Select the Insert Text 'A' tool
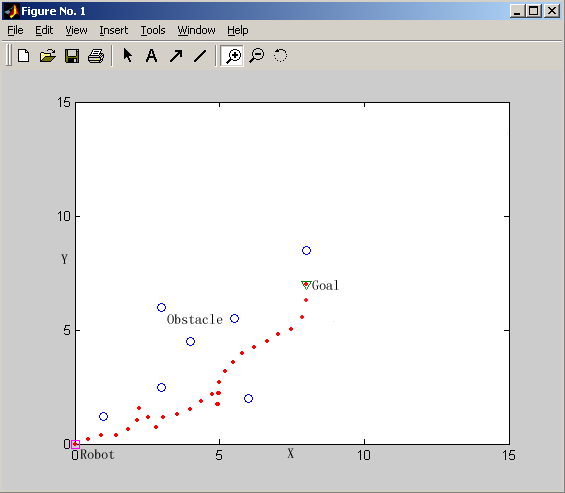Viewport: 565px width, 493px height. click(152, 56)
